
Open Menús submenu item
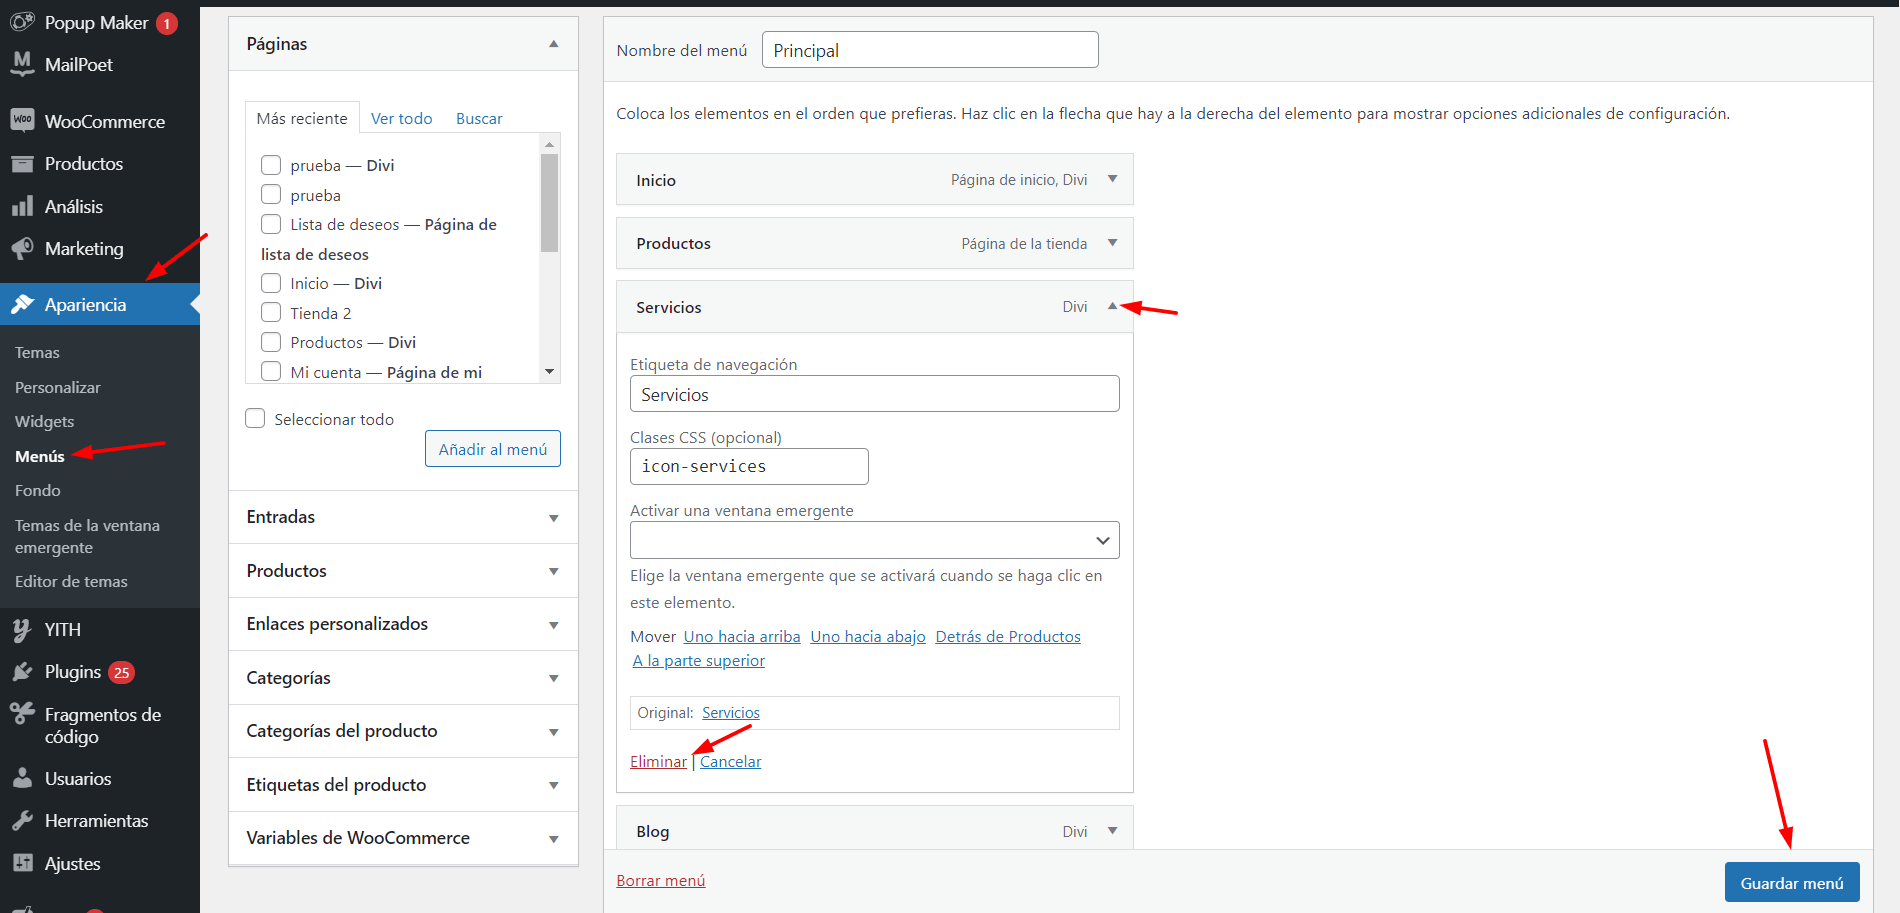[x=40, y=456]
